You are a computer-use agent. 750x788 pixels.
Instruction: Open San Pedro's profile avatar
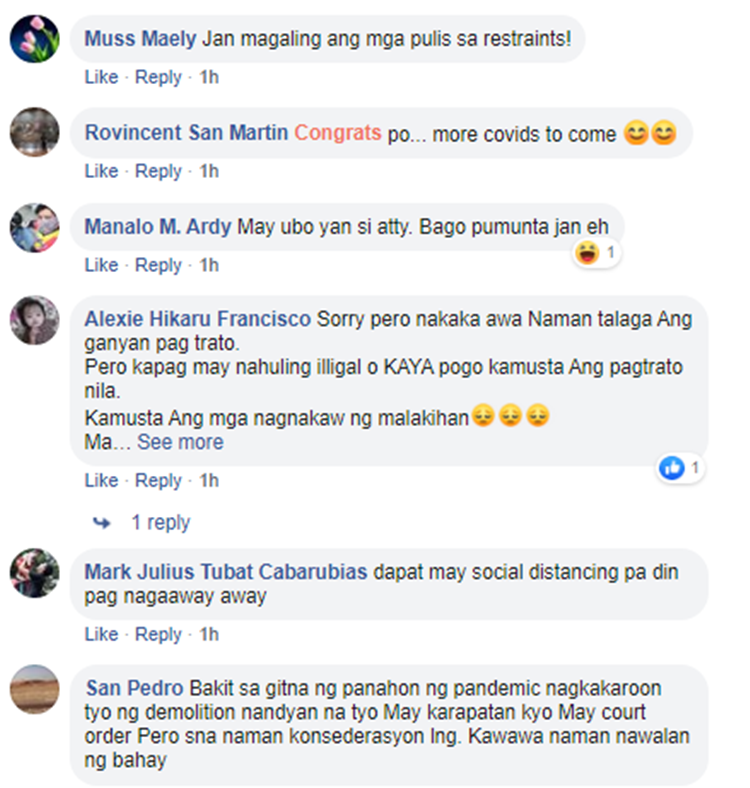(x=35, y=690)
